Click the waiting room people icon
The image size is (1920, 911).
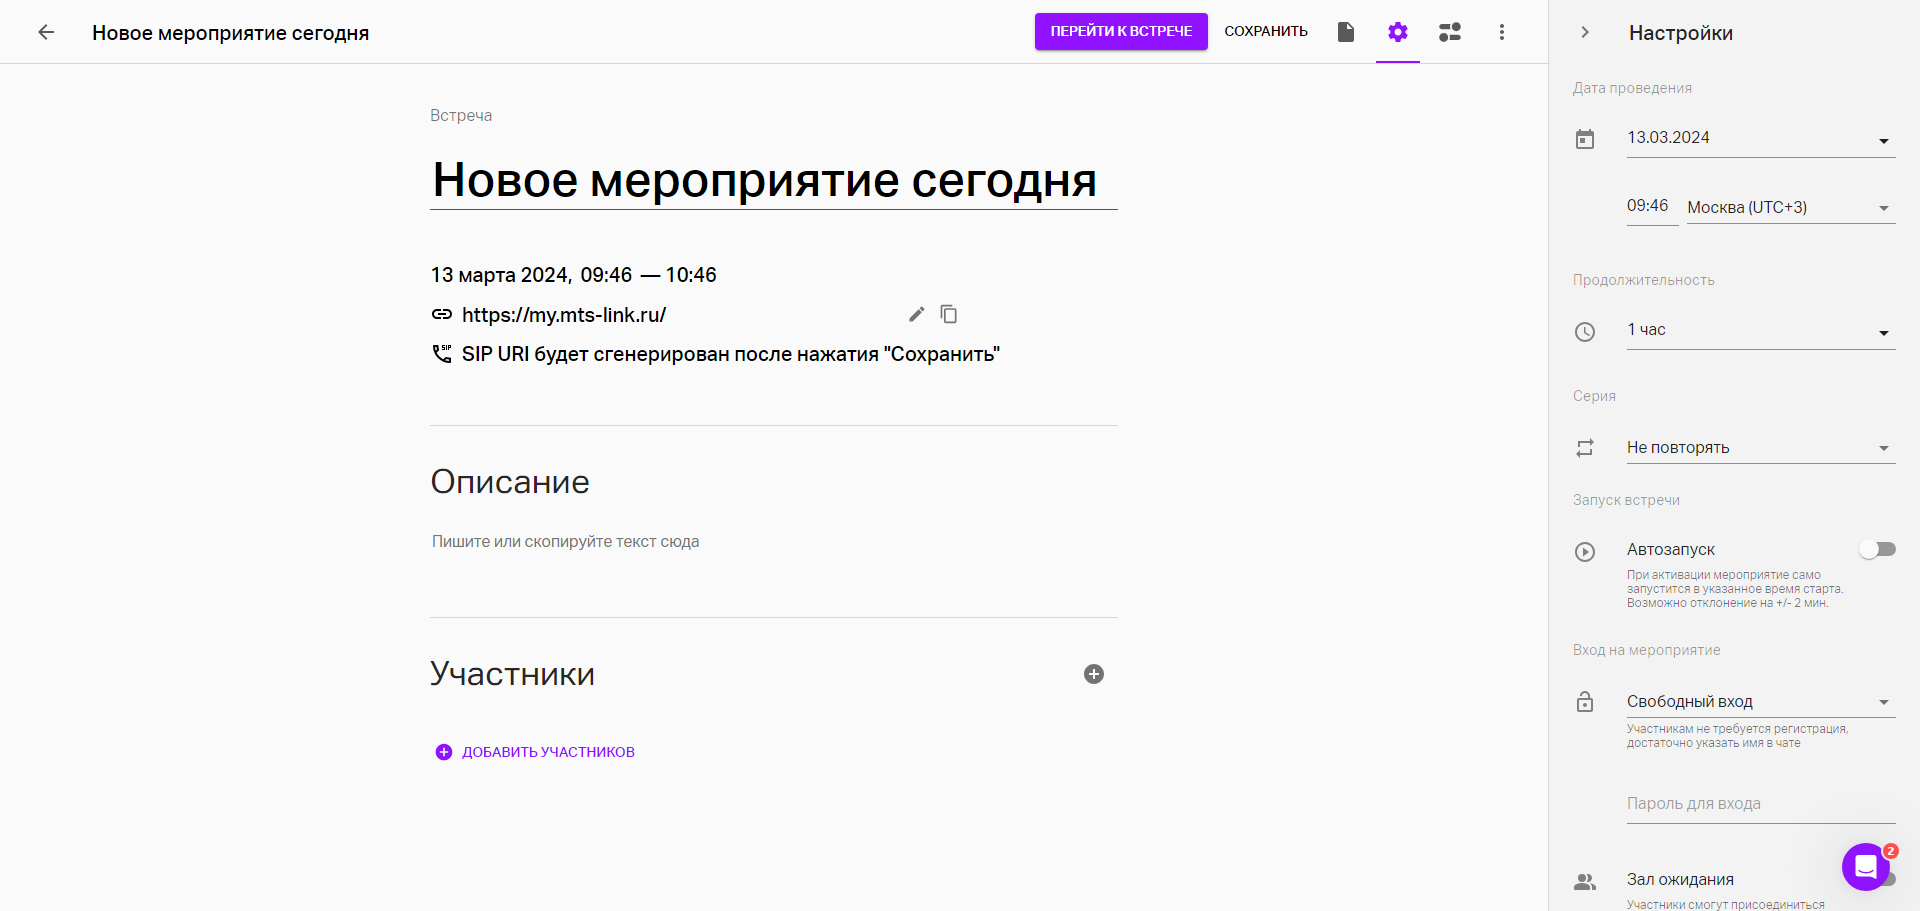click(1585, 882)
